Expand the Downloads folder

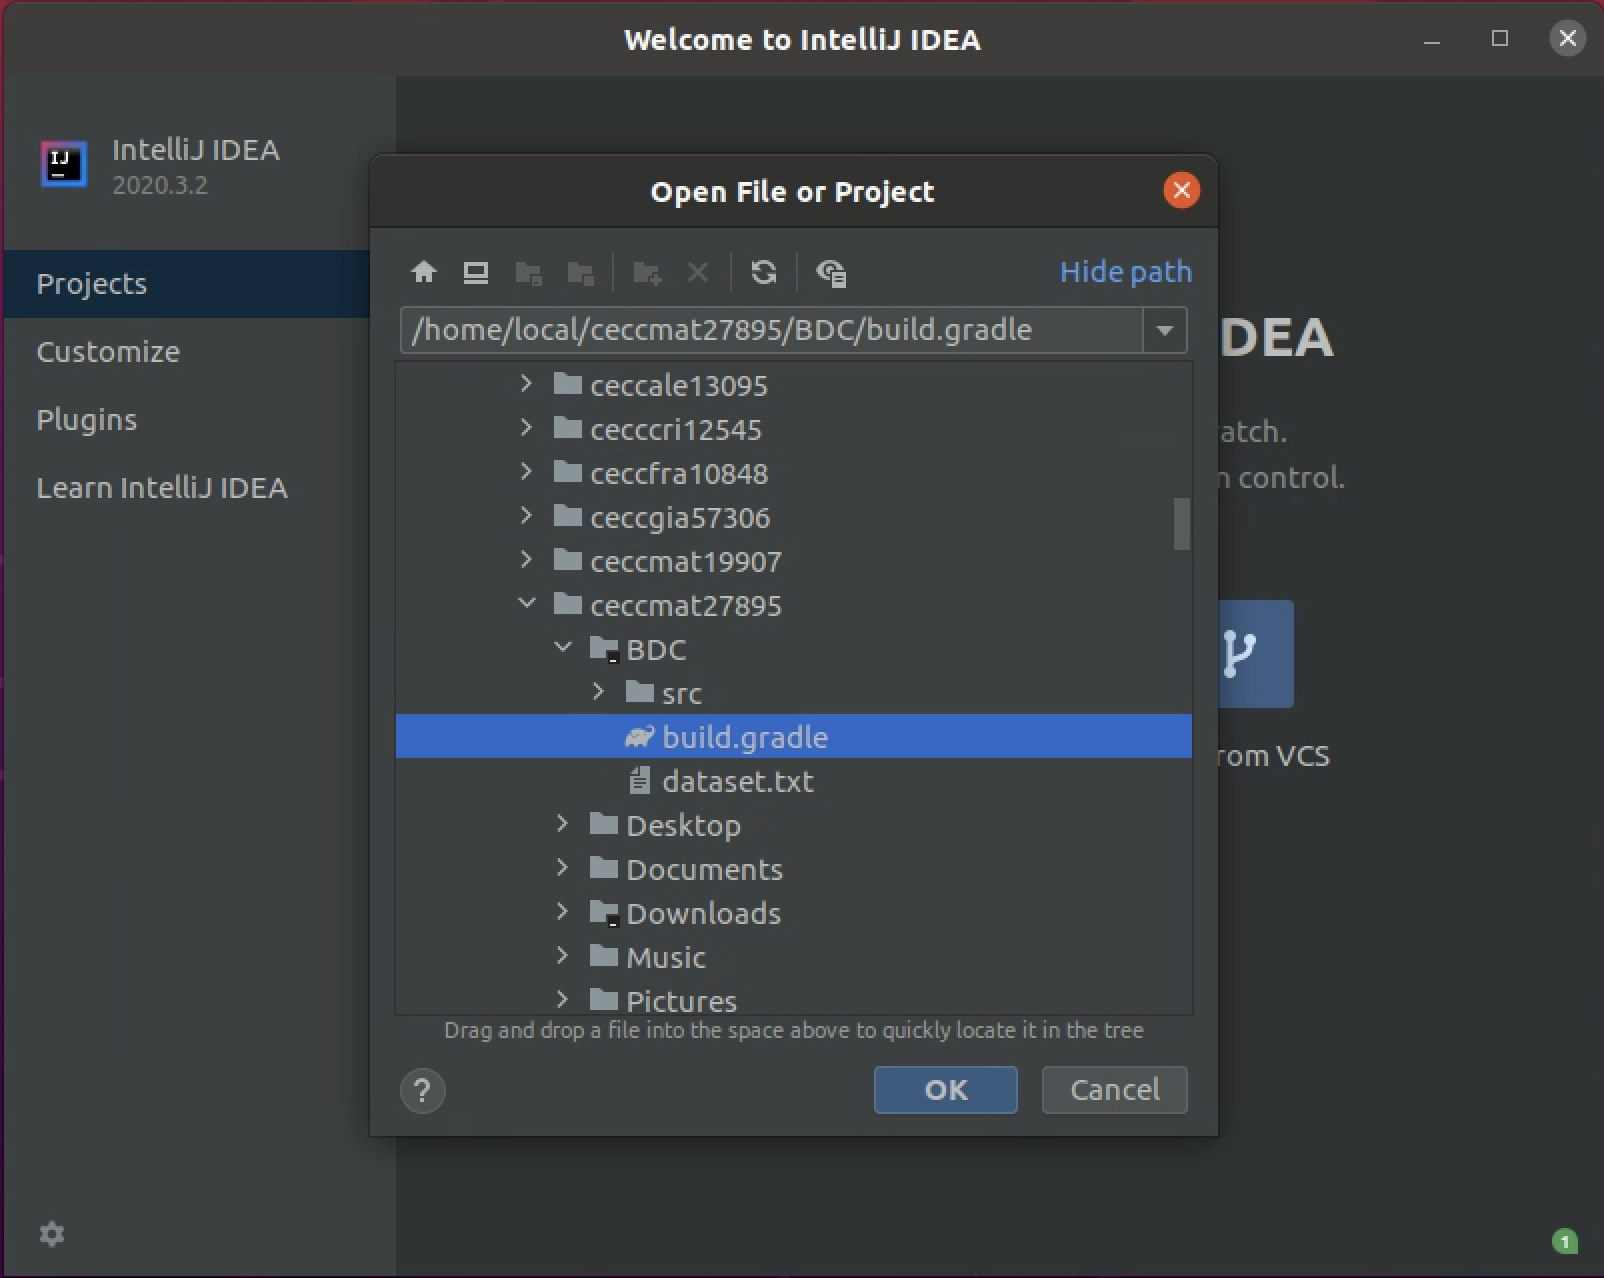pos(563,912)
